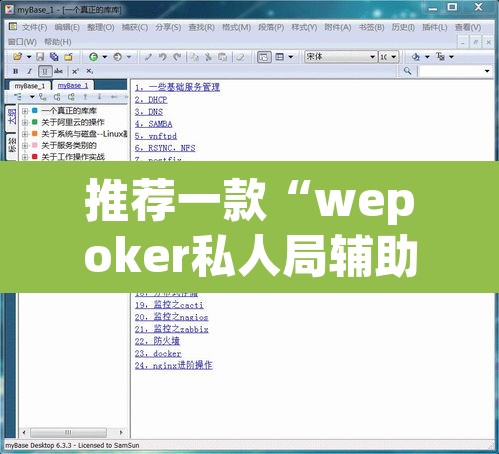Click the tree scrollbar right arrow
Image resolution: width=499 pixels, height=454 pixels.
(121, 433)
